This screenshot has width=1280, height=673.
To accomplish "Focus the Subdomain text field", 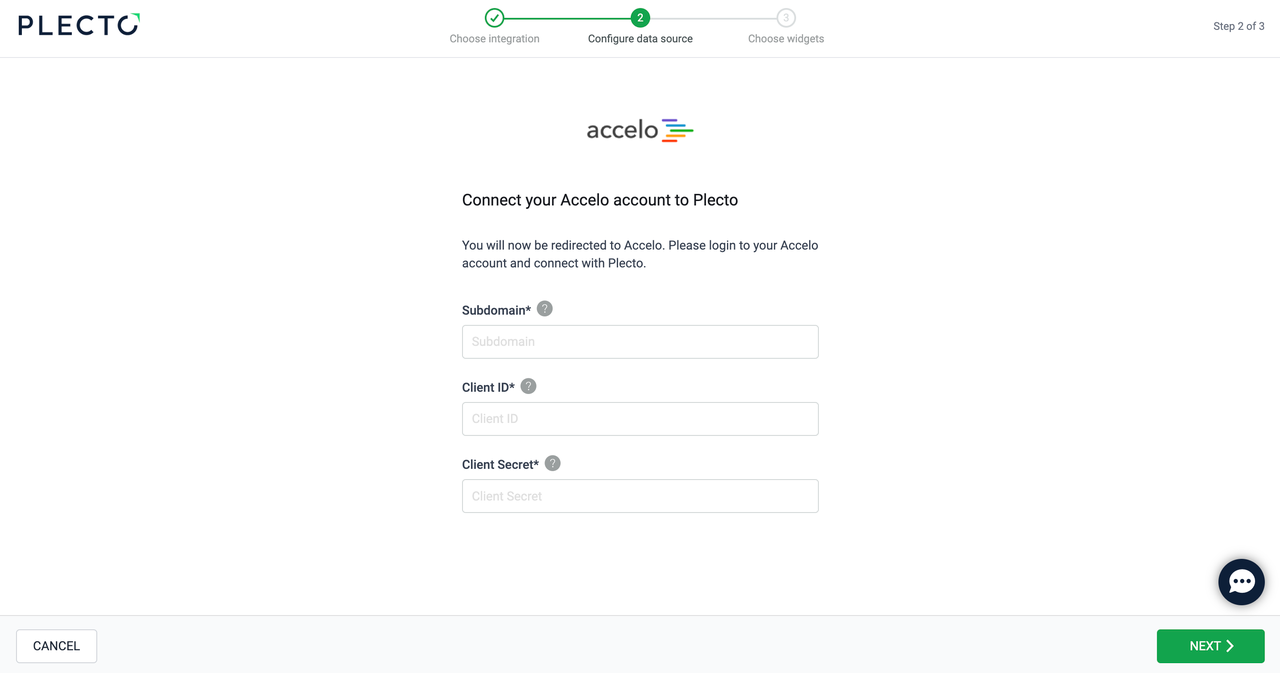I will (640, 342).
